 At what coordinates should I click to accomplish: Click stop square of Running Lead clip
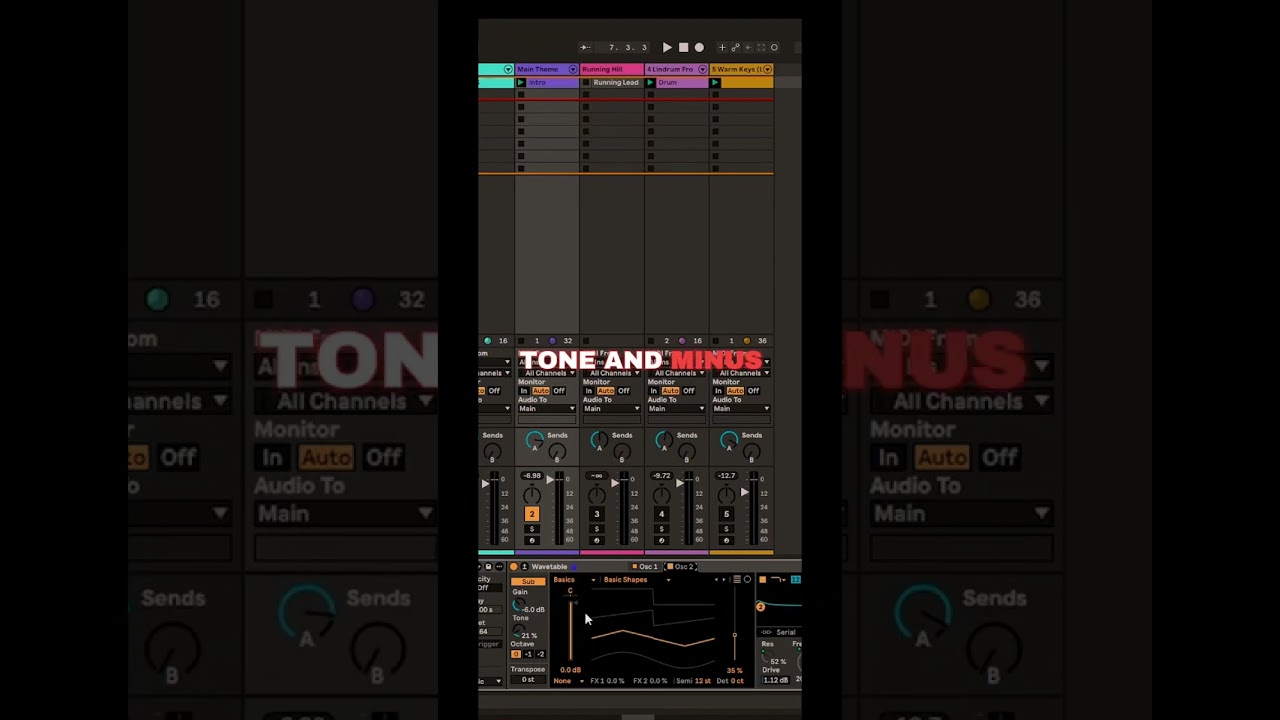tap(586, 82)
